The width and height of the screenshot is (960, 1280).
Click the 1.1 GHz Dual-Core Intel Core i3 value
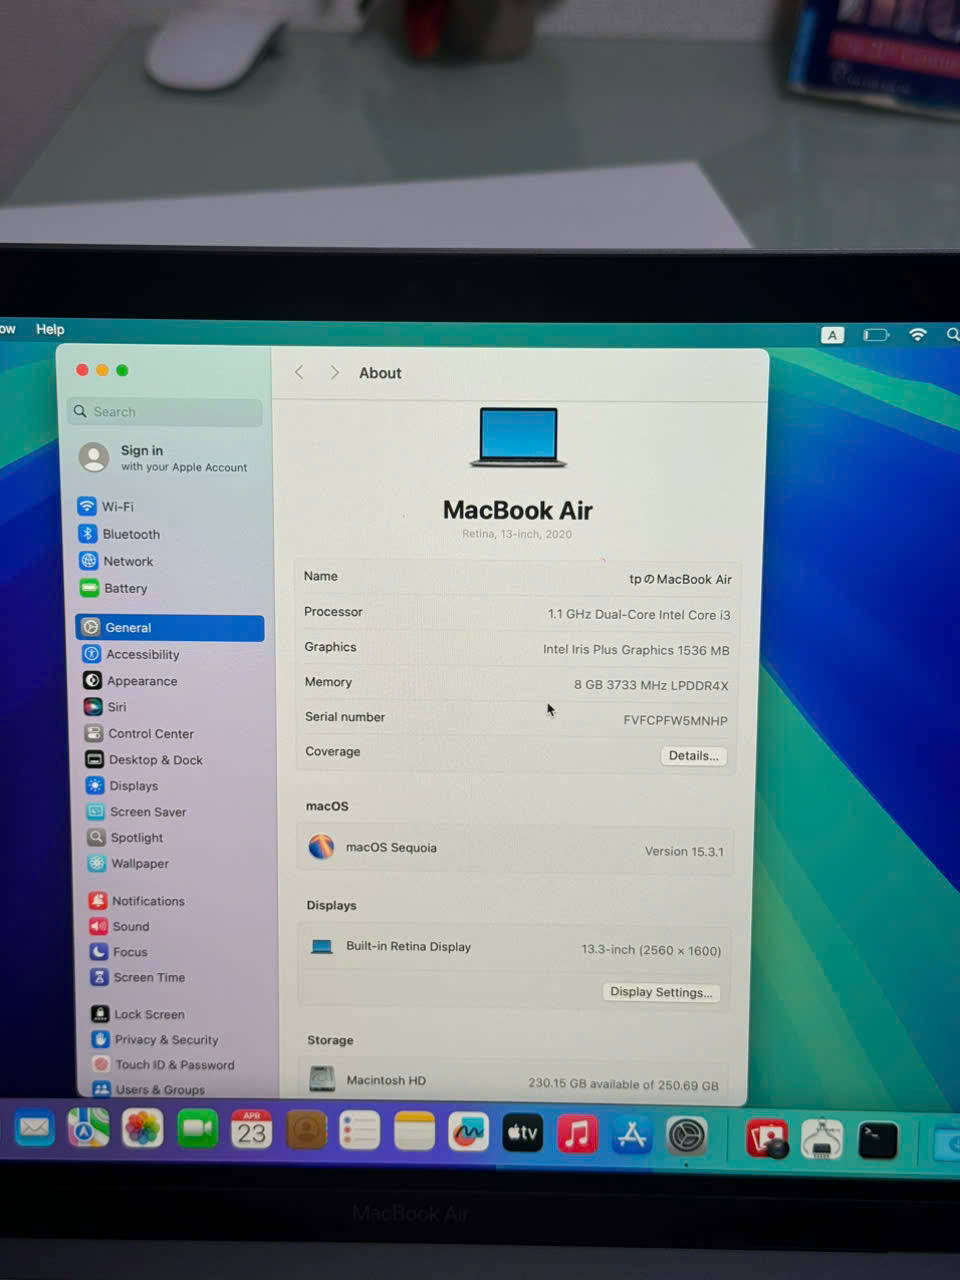[x=639, y=615]
